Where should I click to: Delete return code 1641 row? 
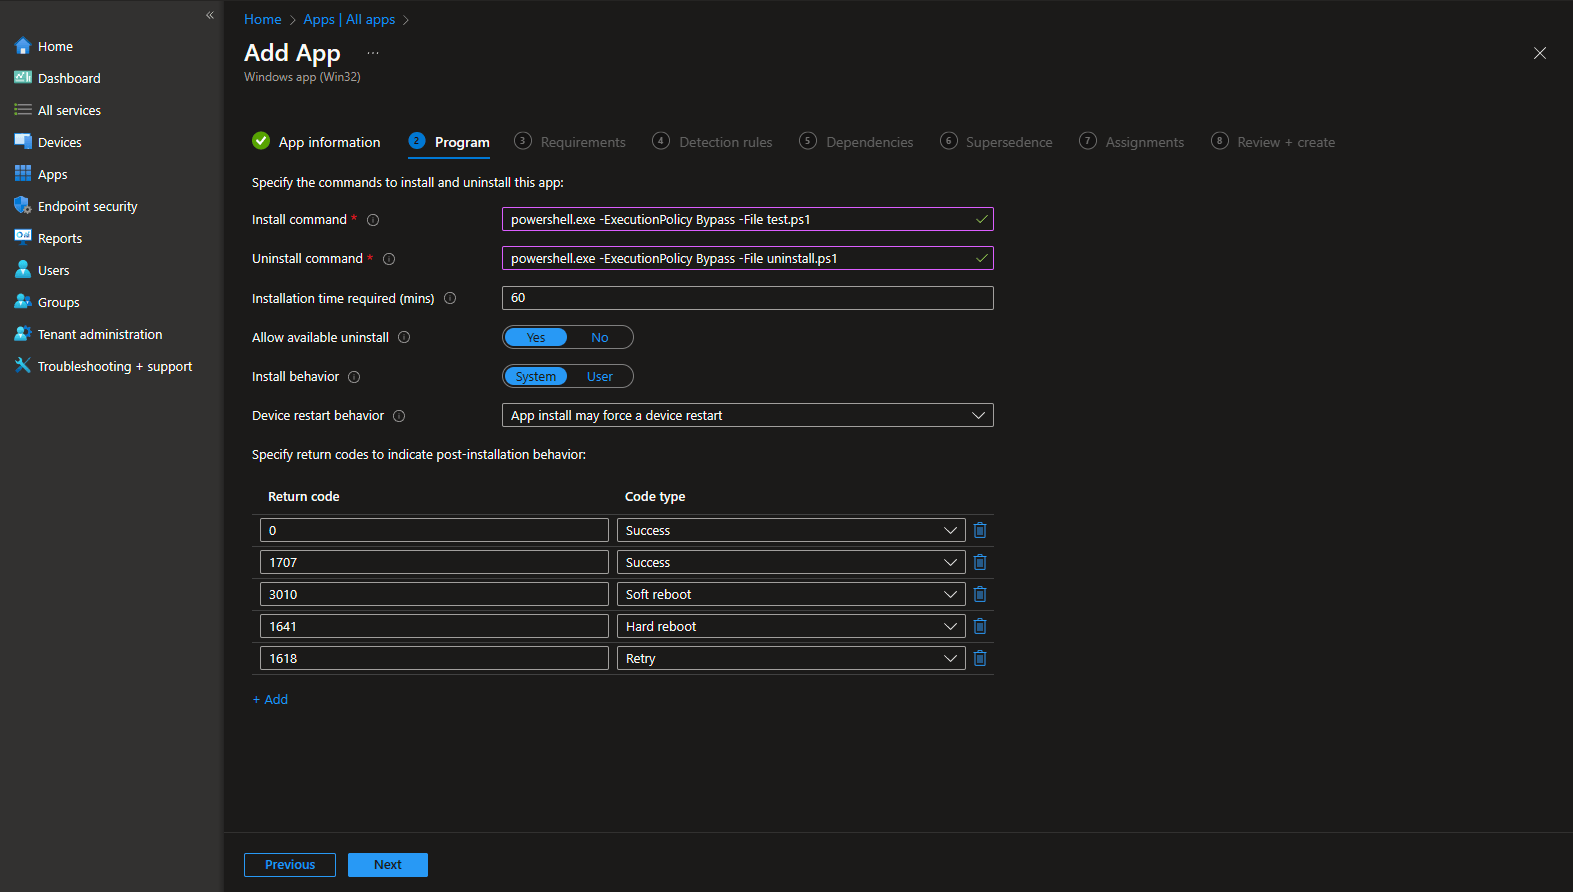(980, 626)
